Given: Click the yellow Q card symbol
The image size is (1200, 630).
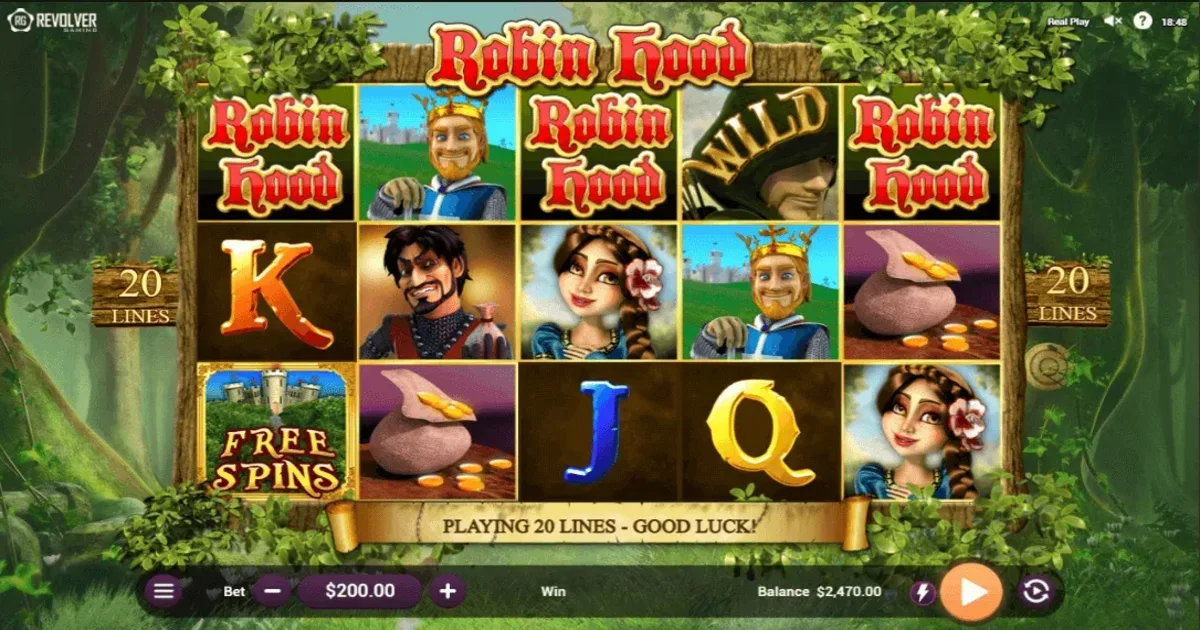Looking at the screenshot, I should (x=760, y=431).
